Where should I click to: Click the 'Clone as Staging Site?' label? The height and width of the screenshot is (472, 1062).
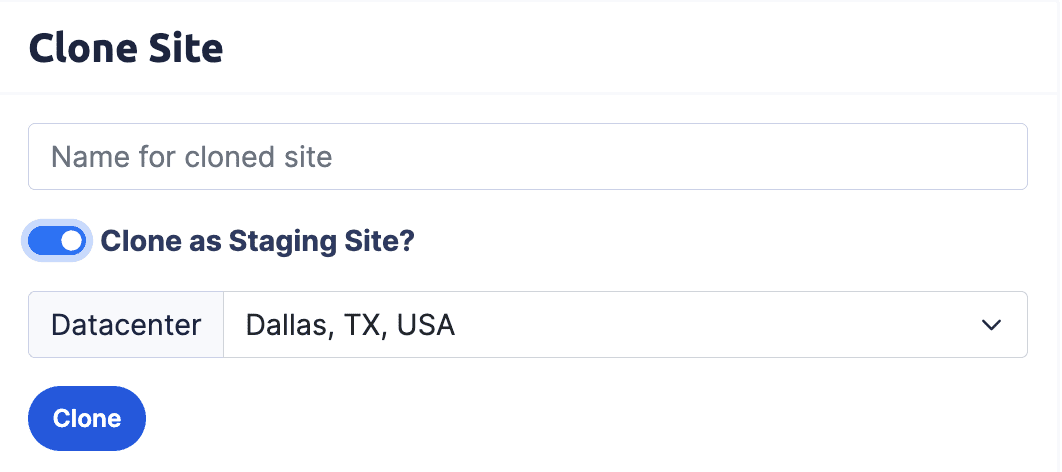pos(257,241)
